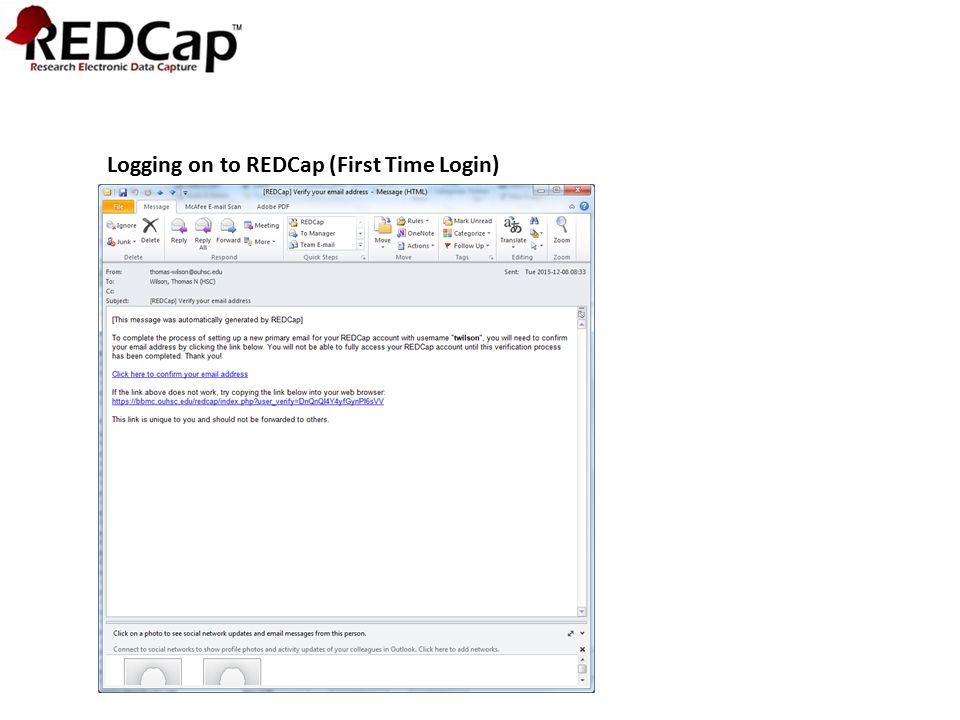Switch to the Adobe PDF tab
The image size is (960, 720).
tap(272, 207)
